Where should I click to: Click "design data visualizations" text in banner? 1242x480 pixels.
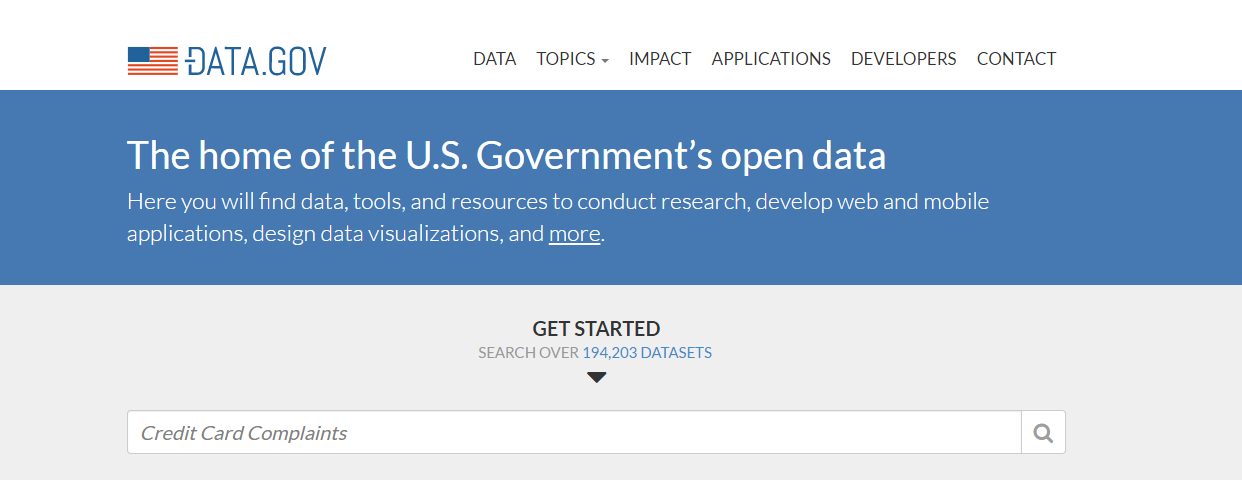[375, 234]
